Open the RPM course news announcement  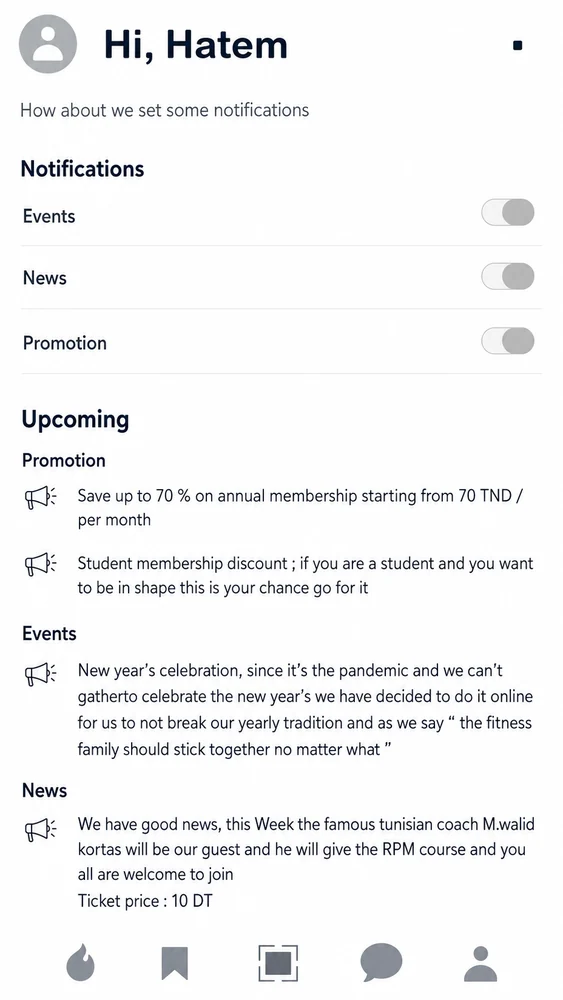tap(306, 849)
